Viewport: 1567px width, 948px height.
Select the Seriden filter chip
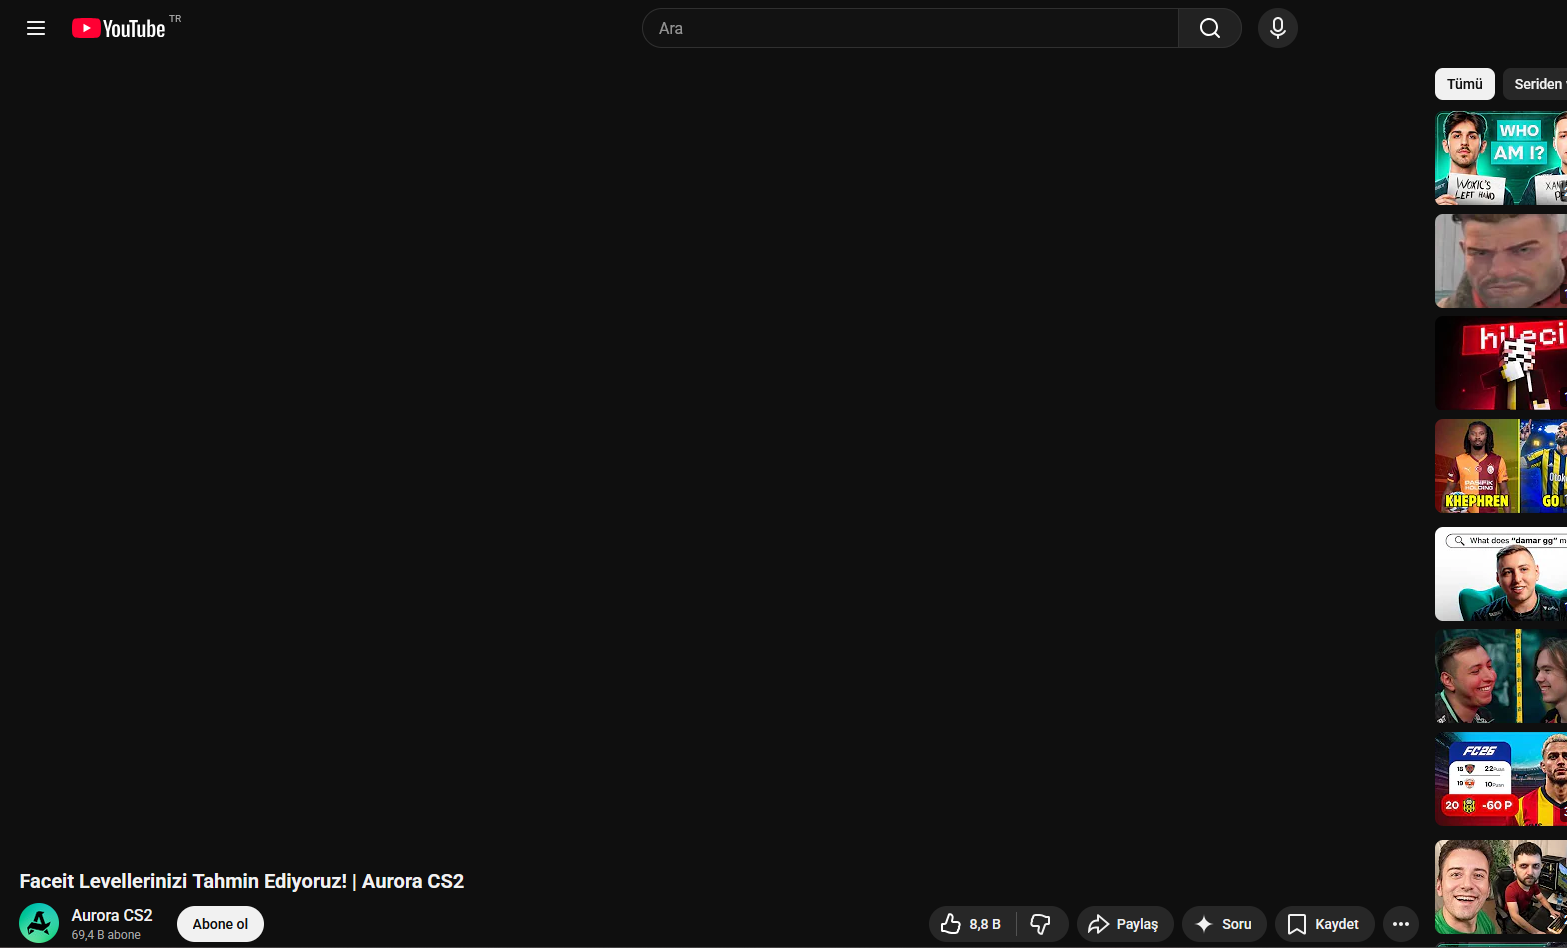pyautogui.click(x=1536, y=84)
